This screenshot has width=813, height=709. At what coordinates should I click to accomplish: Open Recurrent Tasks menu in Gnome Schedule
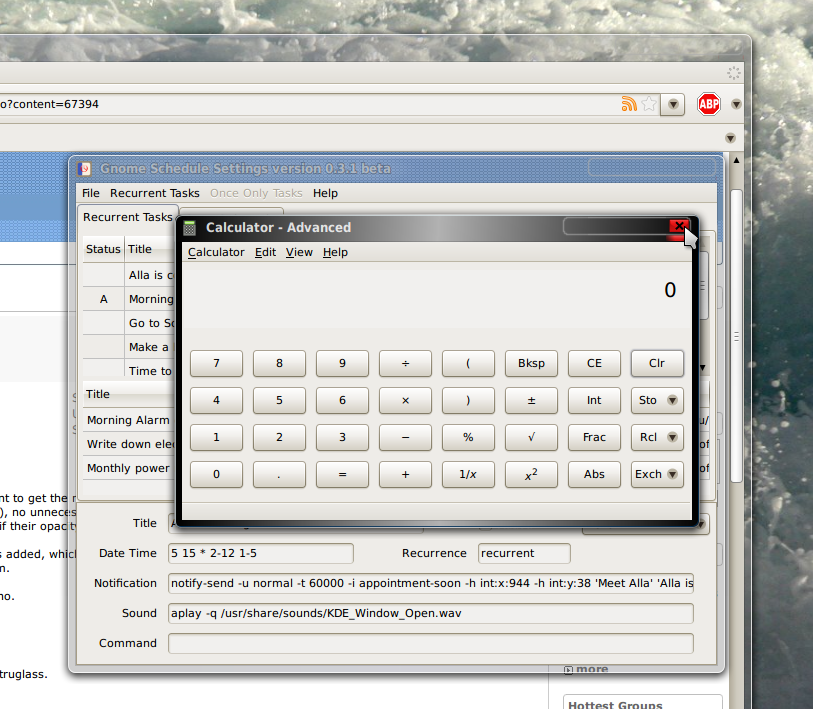tap(155, 193)
